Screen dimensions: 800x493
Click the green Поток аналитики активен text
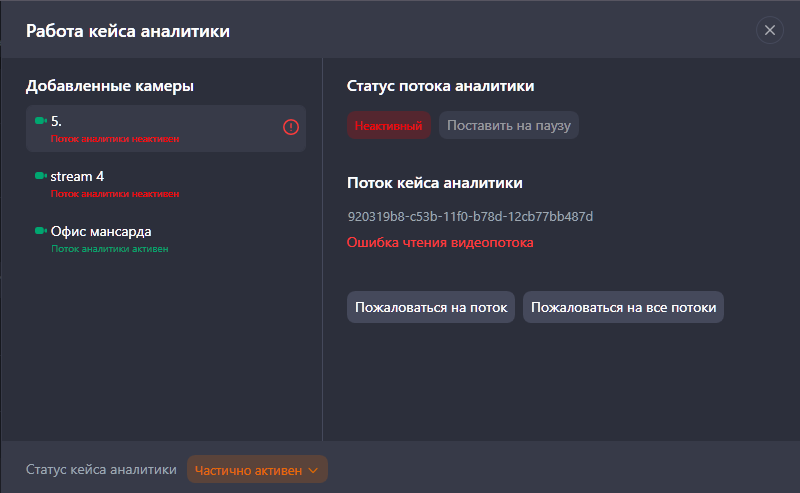(109, 248)
